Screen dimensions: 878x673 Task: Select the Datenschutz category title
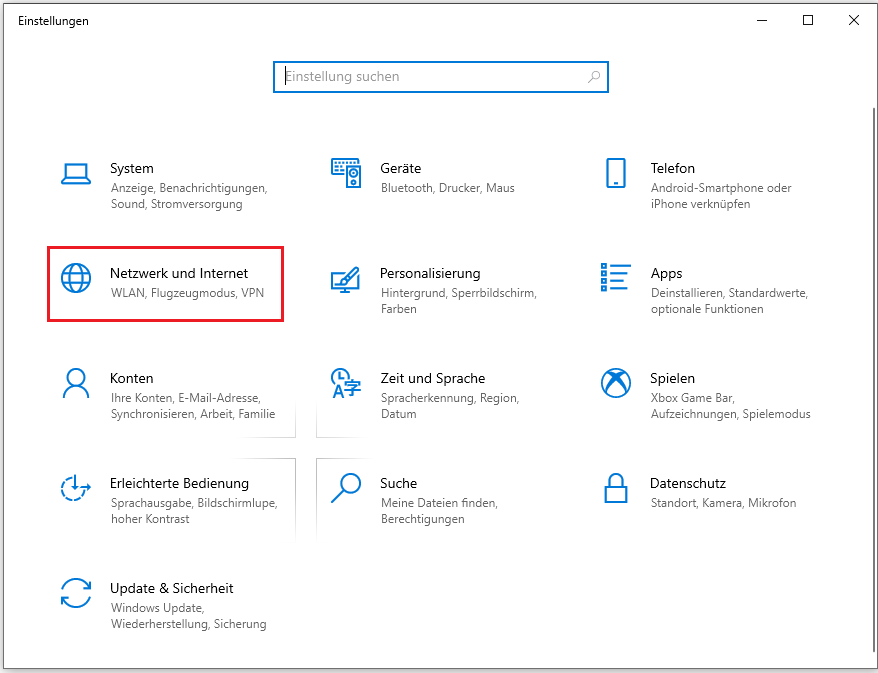click(x=687, y=483)
